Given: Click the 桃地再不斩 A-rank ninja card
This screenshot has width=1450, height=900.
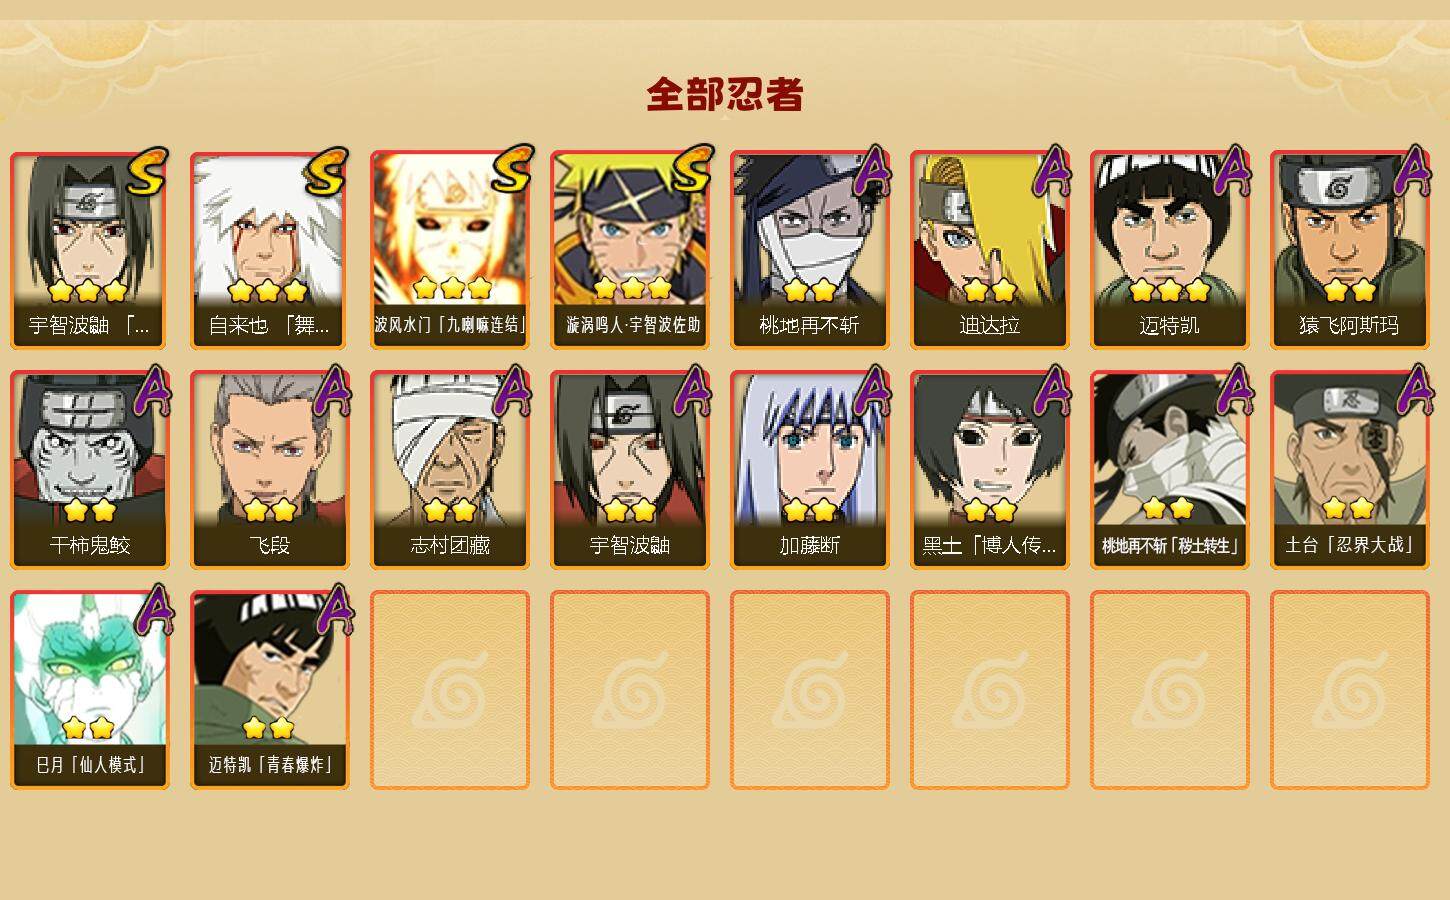Looking at the screenshot, I should click(x=810, y=250).
